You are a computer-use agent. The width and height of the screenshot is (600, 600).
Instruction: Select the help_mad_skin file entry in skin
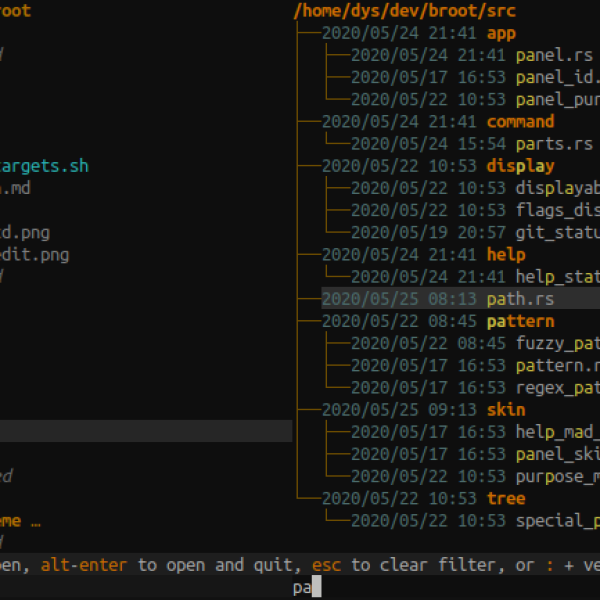[x=556, y=432]
